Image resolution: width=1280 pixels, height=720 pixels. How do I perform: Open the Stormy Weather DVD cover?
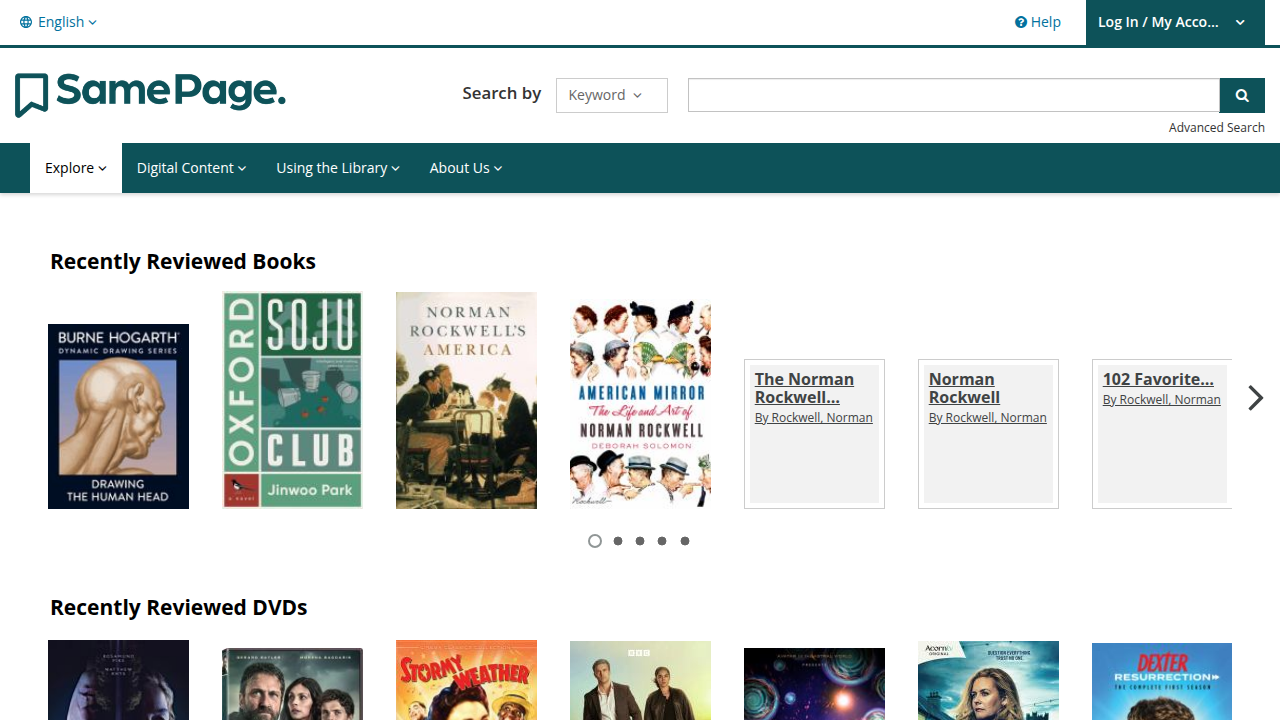[466, 680]
